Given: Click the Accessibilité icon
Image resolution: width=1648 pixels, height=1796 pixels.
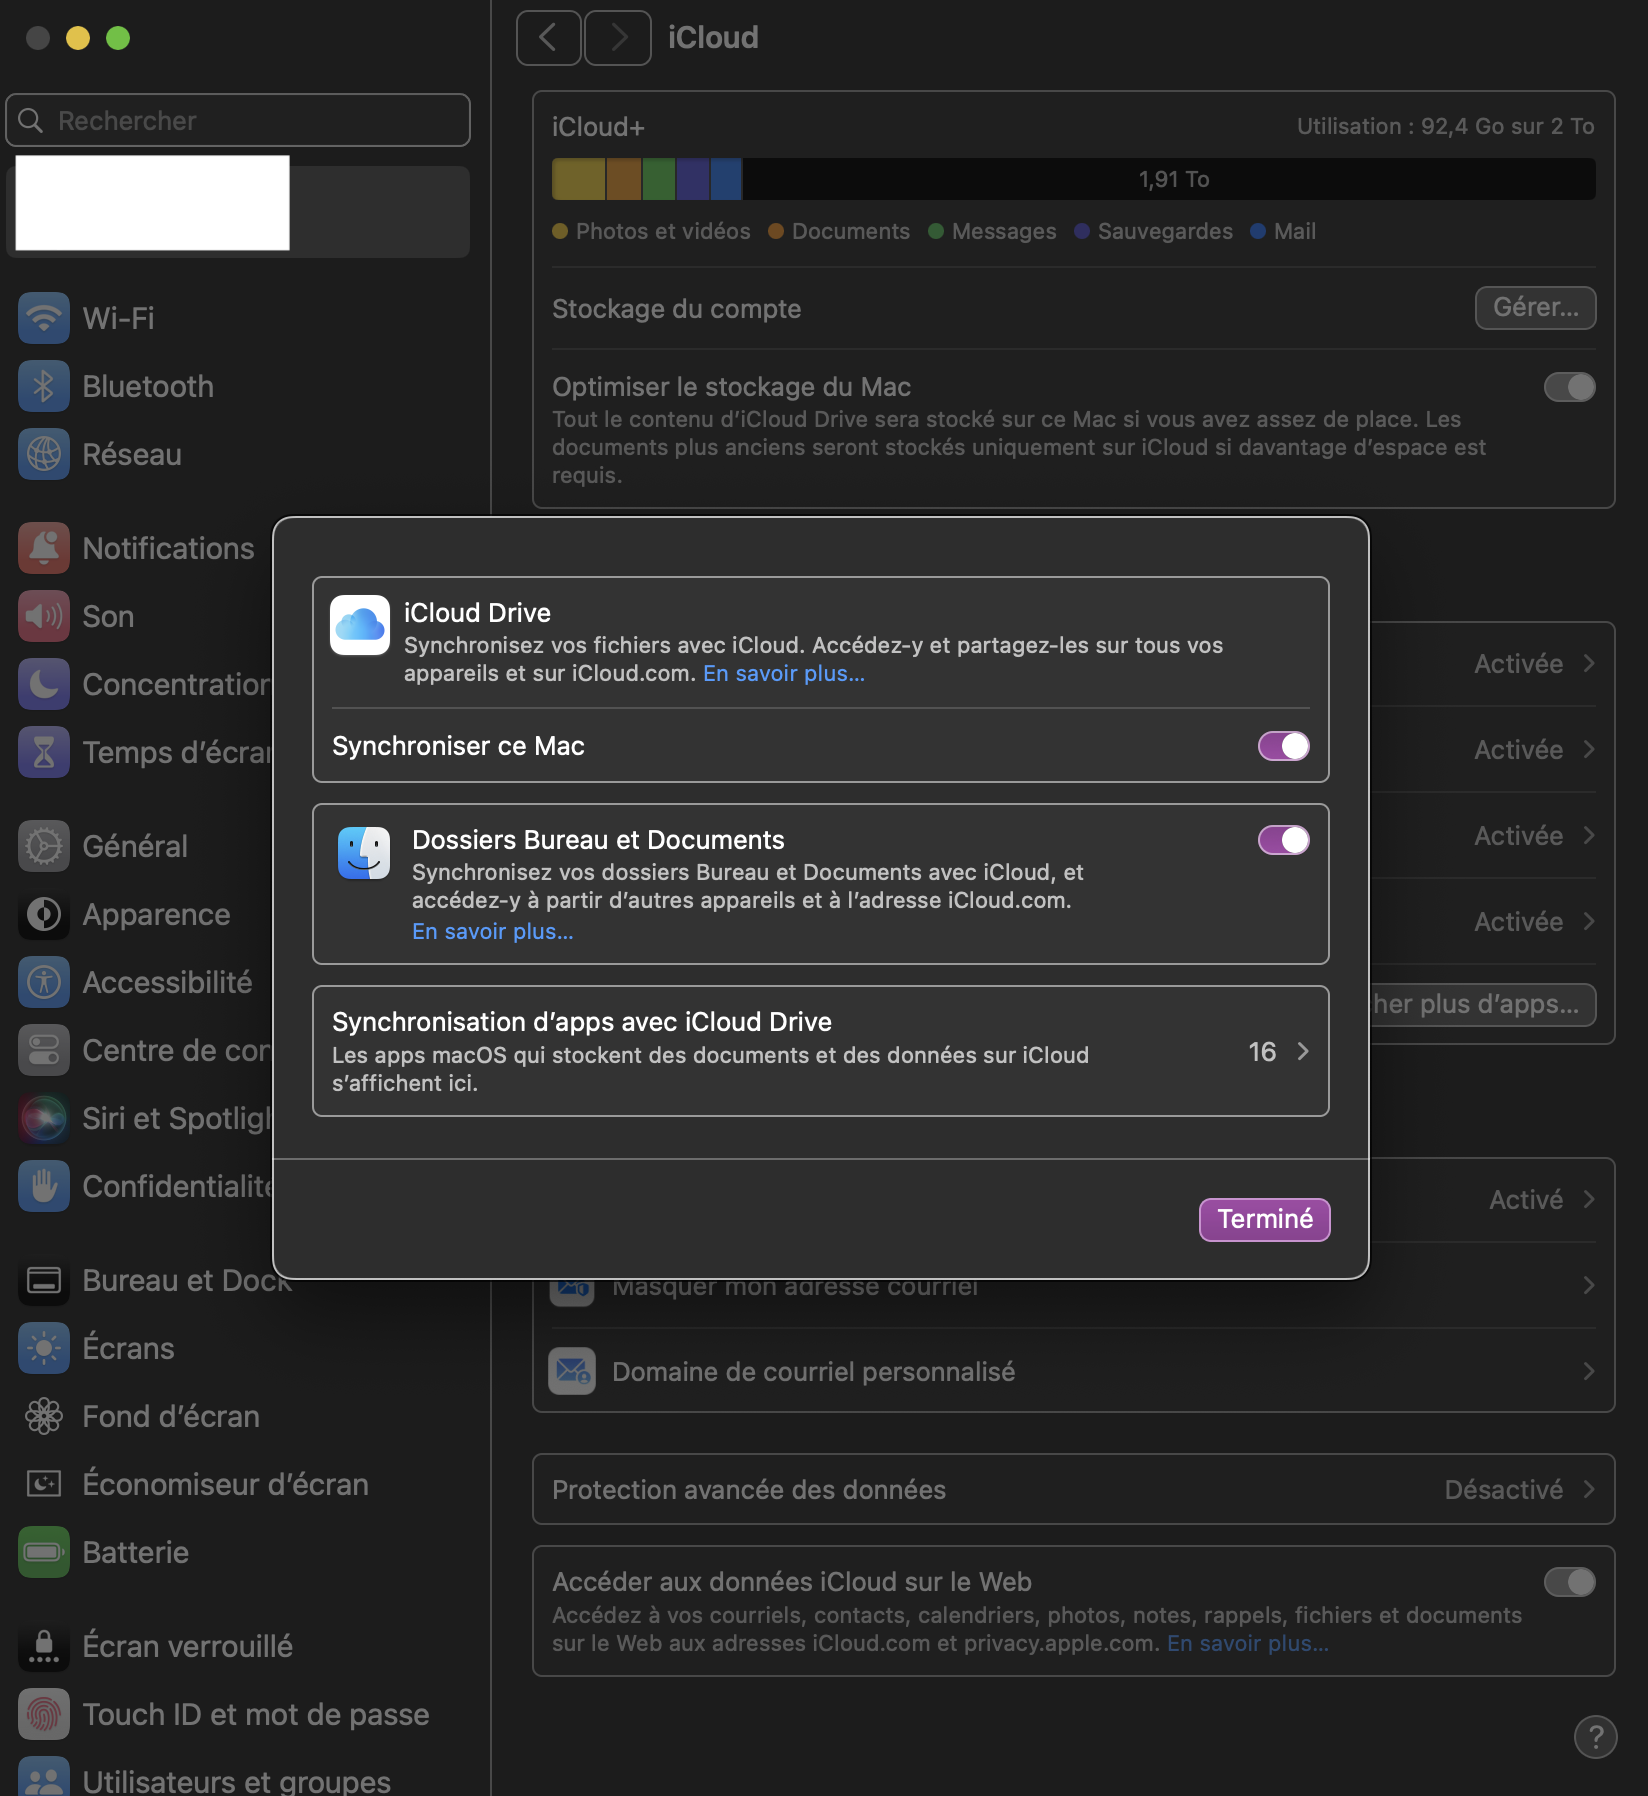Looking at the screenshot, I should (x=43, y=982).
